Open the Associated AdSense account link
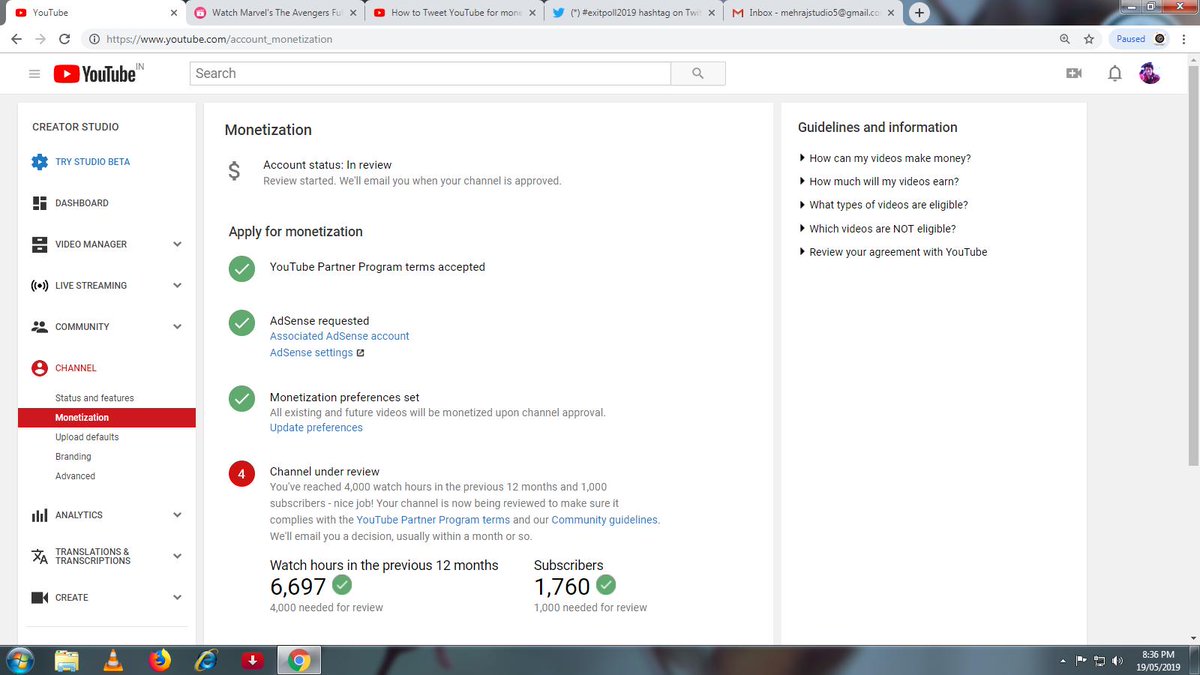The image size is (1200, 675). [340, 336]
